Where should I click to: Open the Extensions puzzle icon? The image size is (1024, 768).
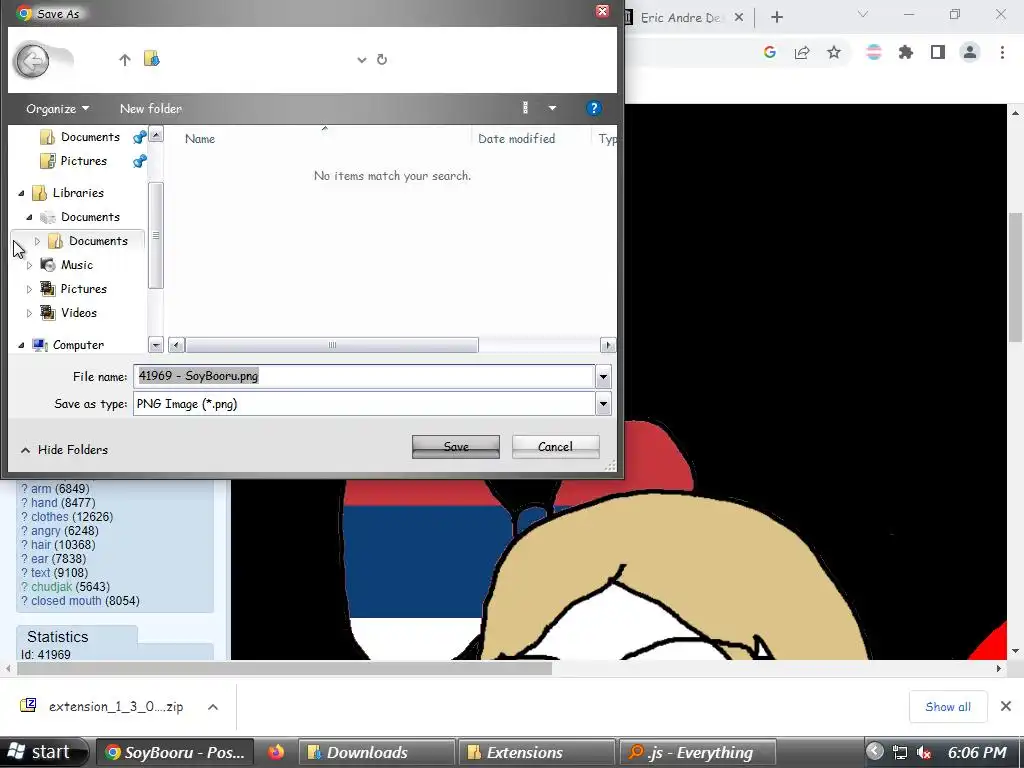tap(906, 52)
